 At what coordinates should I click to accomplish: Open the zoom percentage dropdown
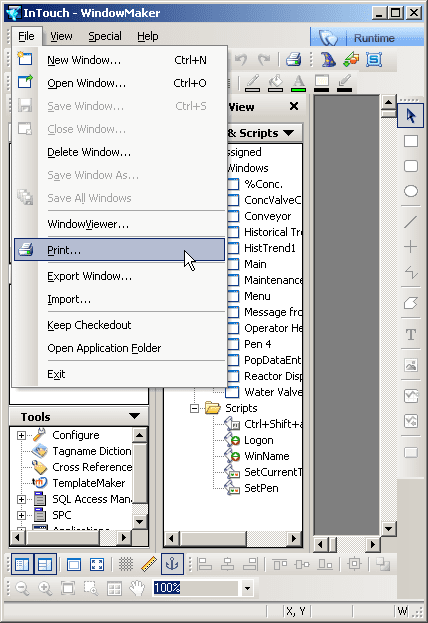(248, 588)
